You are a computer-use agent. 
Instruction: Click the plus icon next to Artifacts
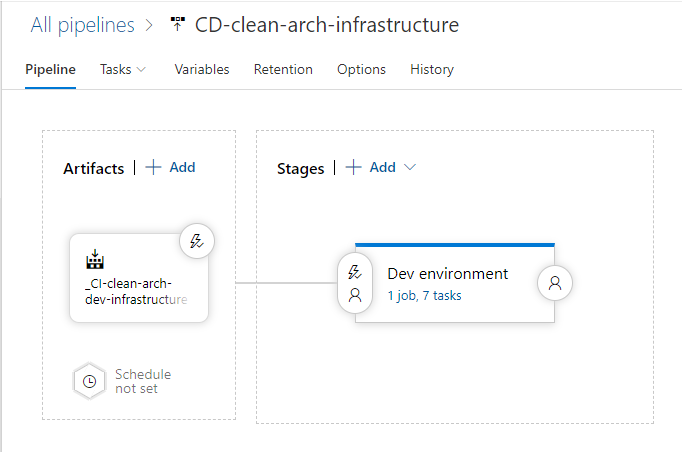(x=153, y=167)
